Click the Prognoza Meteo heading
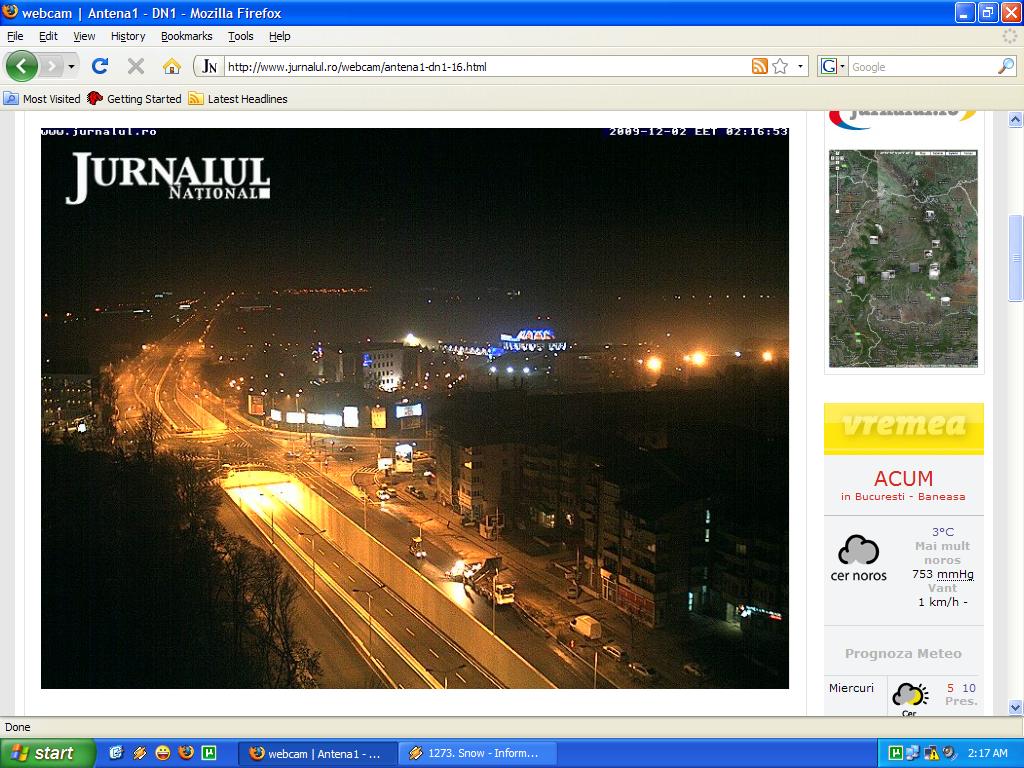Image resolution: width=1024 pixels, height=768 pixels. tap(903, 653)
